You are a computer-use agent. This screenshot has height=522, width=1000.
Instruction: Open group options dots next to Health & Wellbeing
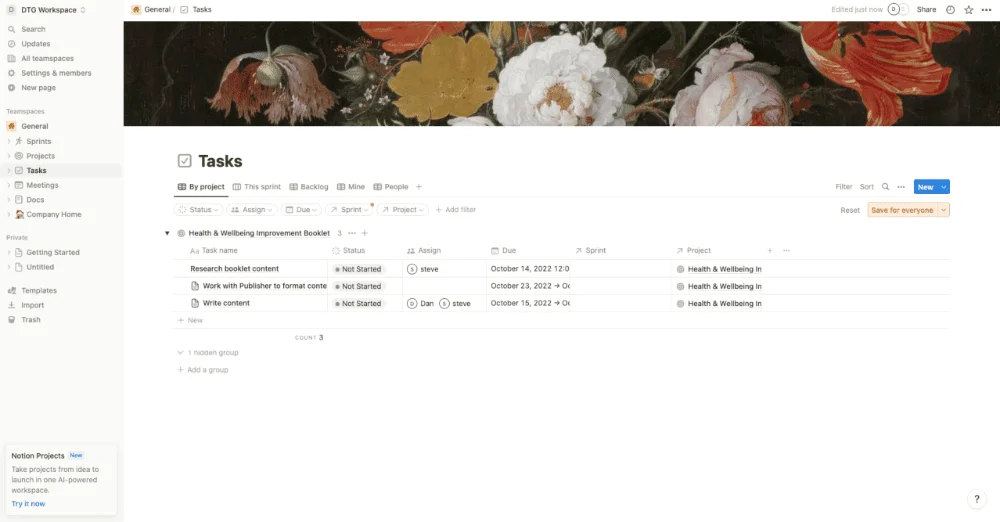pyautogui.click(x=352, y=234)
